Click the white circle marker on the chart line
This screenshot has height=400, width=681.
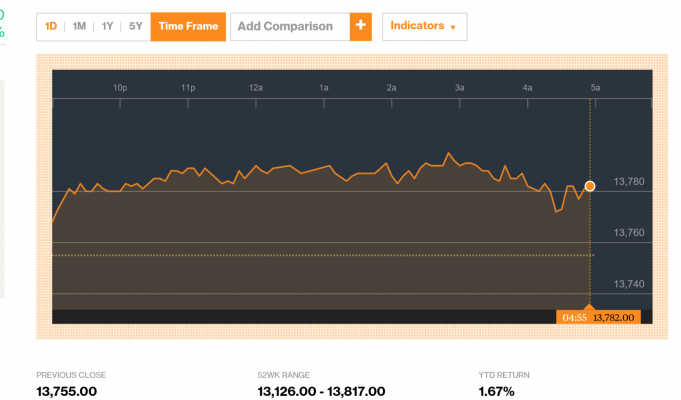coord(590,186)
